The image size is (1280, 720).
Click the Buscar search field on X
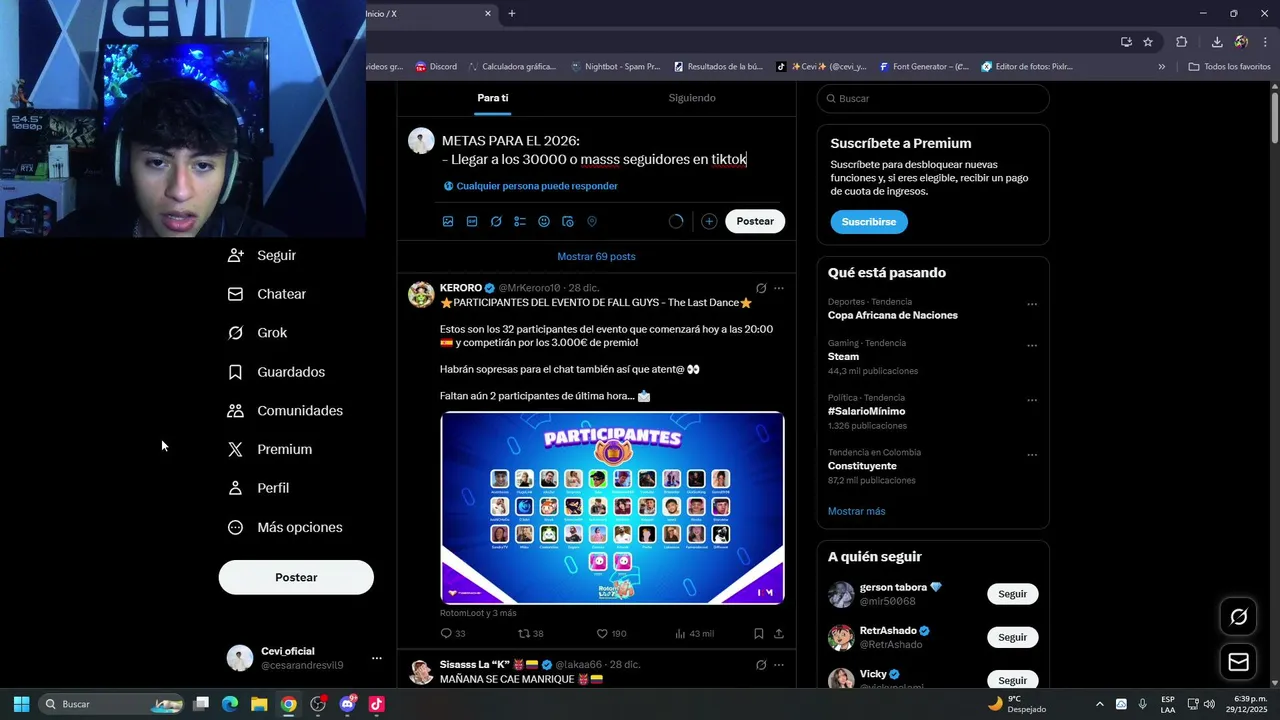[933, 99]
